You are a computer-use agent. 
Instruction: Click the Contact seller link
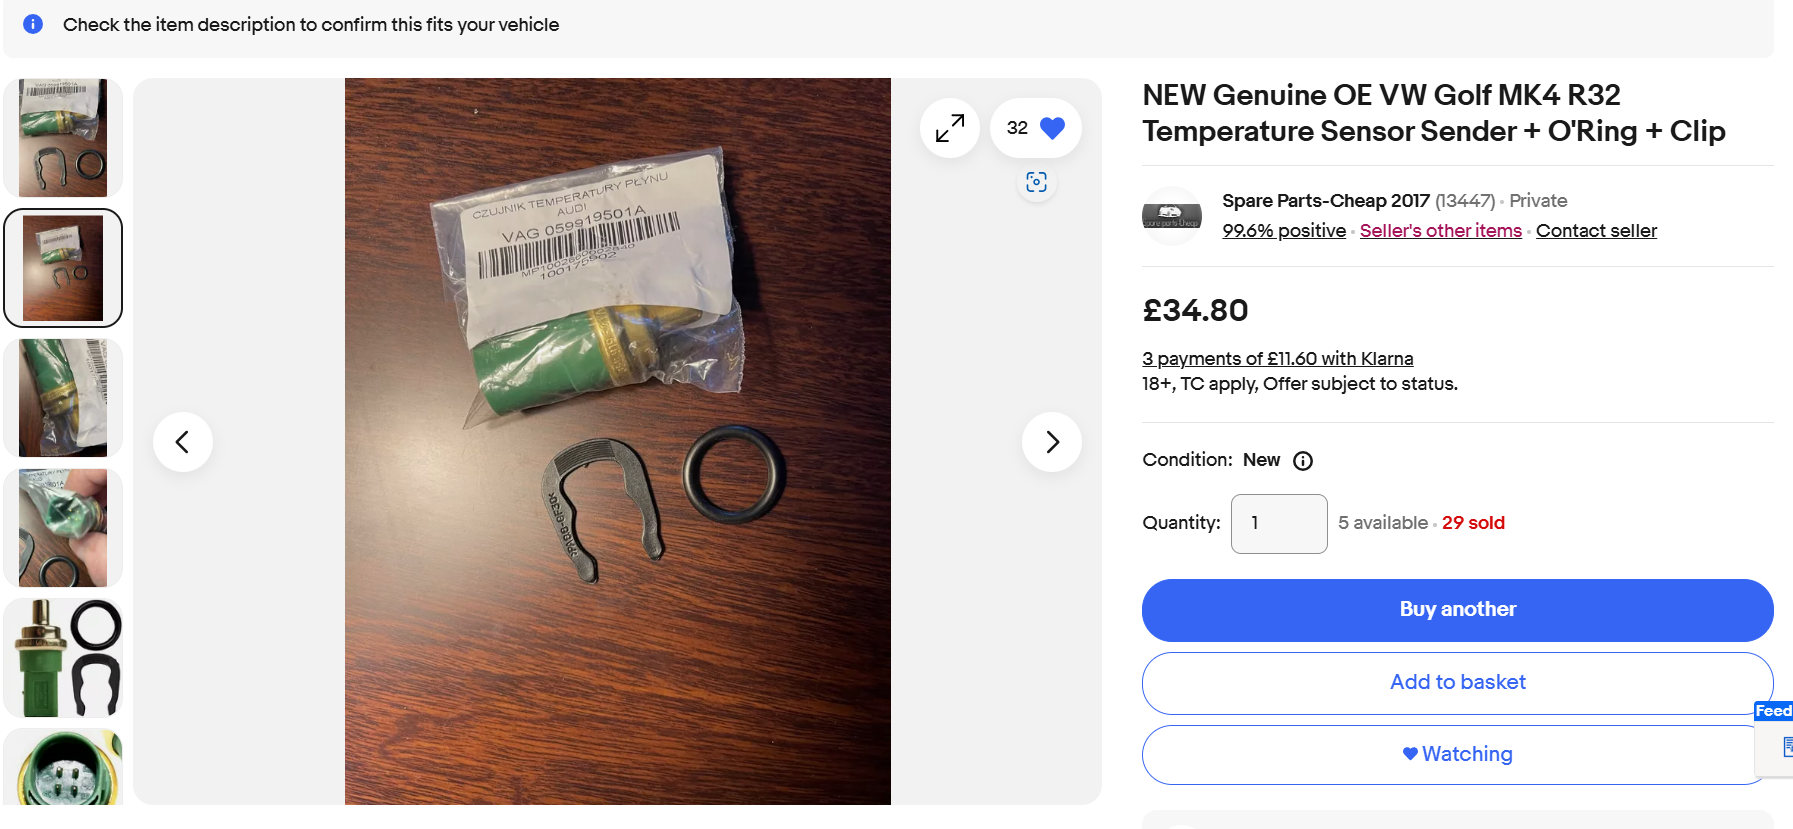[x=1596, y=231]
